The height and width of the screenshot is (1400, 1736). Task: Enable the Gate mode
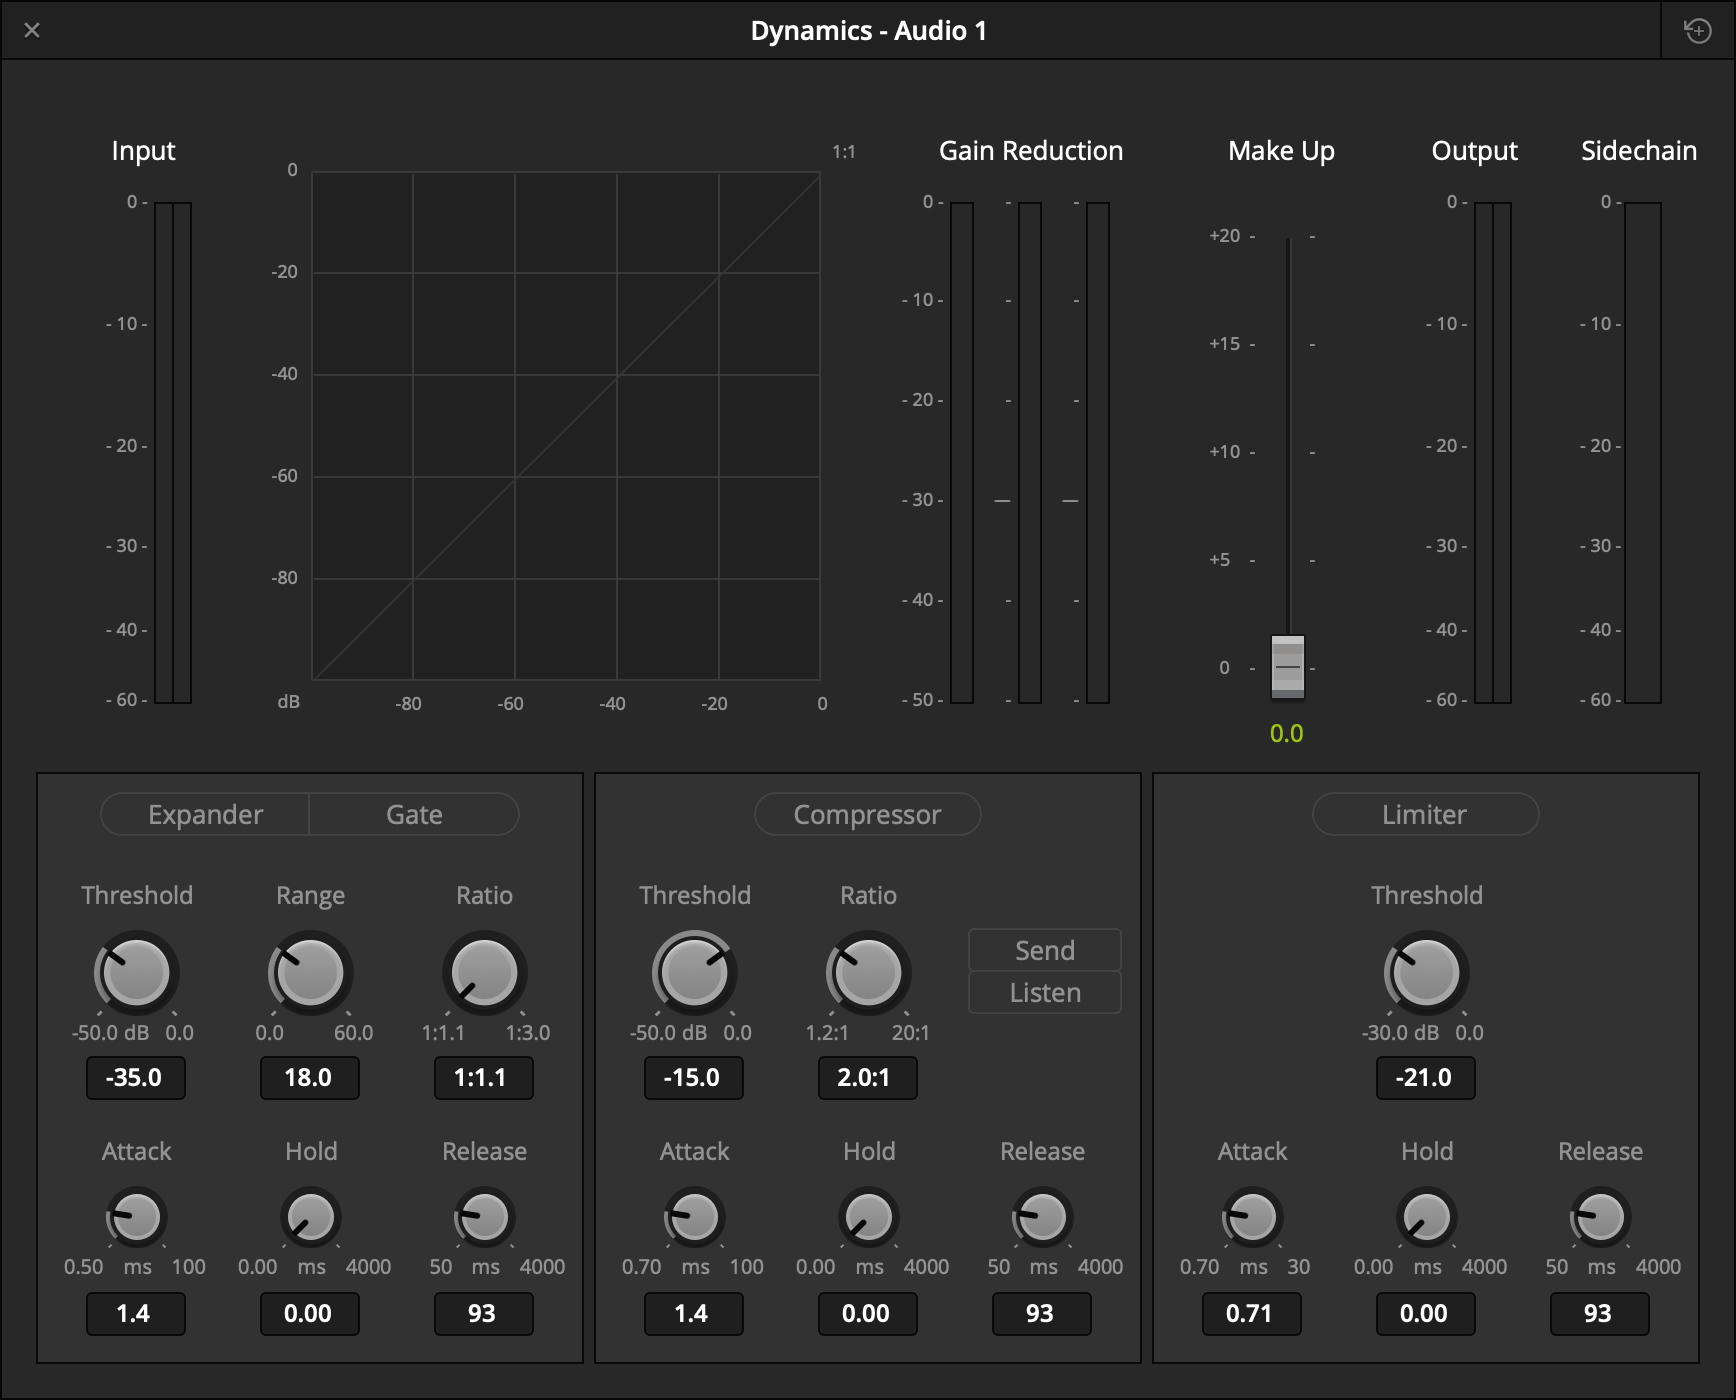pyautogui.click(x=414, y=814)
